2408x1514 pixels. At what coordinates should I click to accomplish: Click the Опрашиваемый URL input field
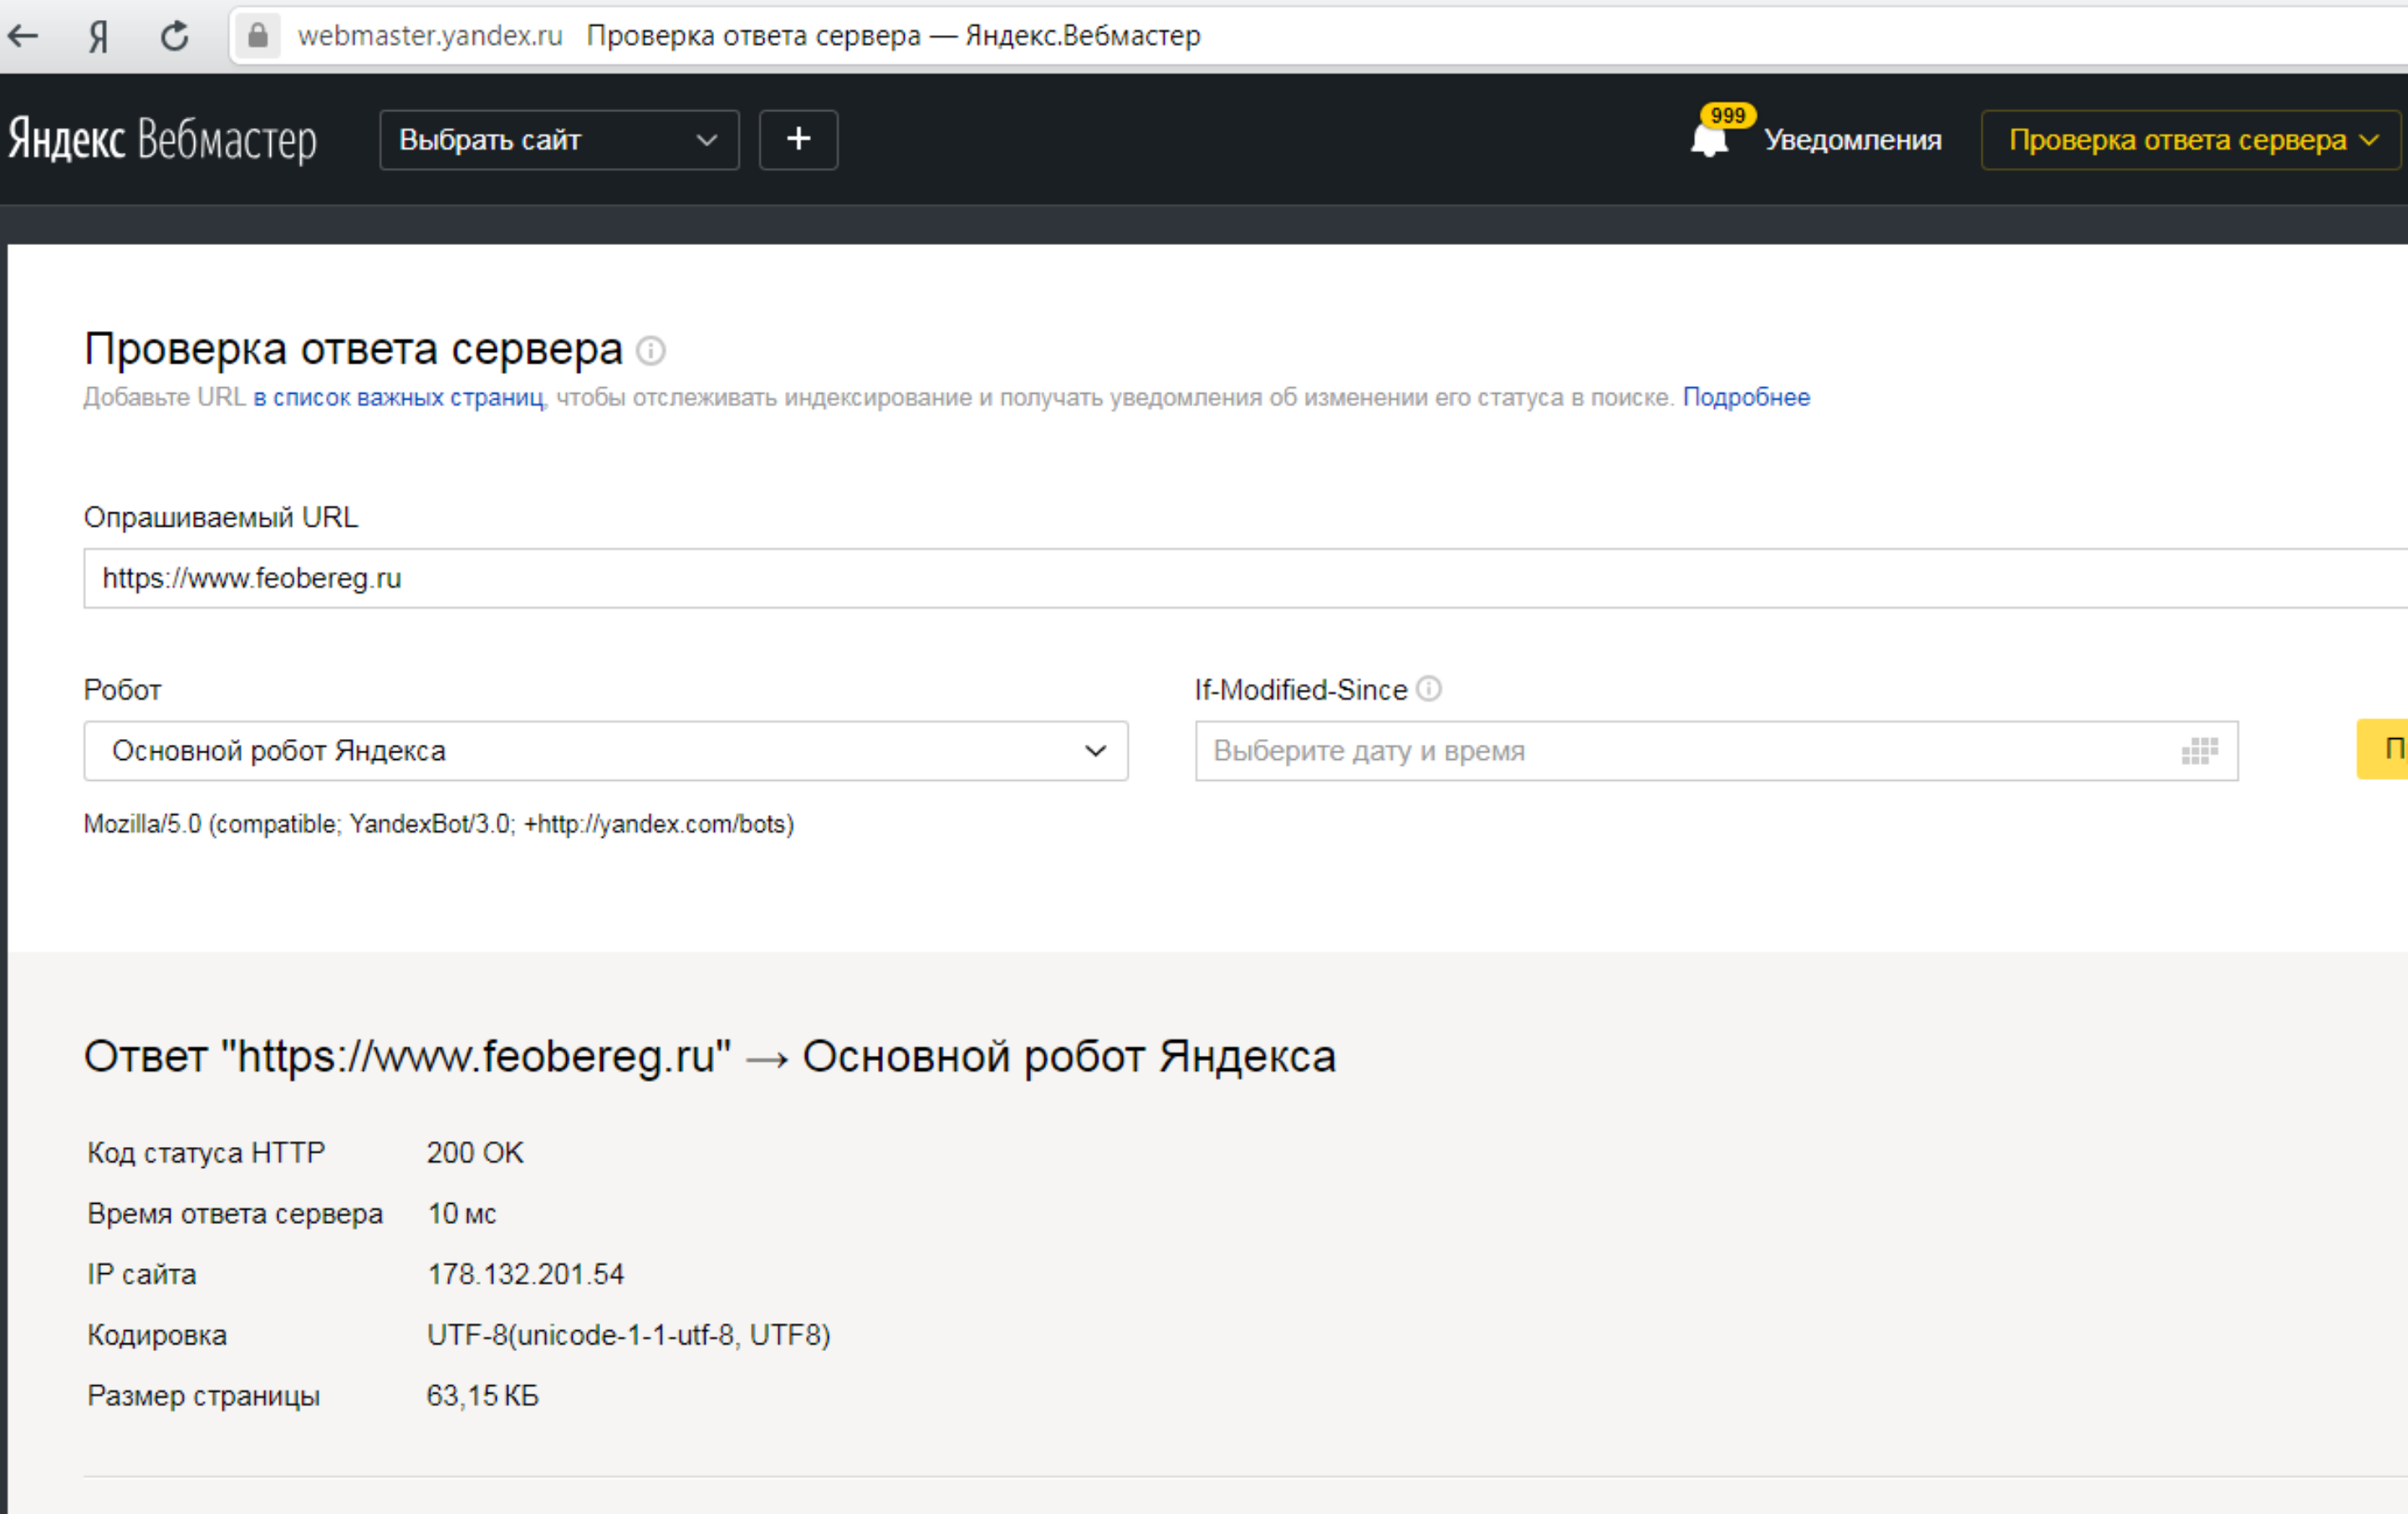pos(1245,578)
